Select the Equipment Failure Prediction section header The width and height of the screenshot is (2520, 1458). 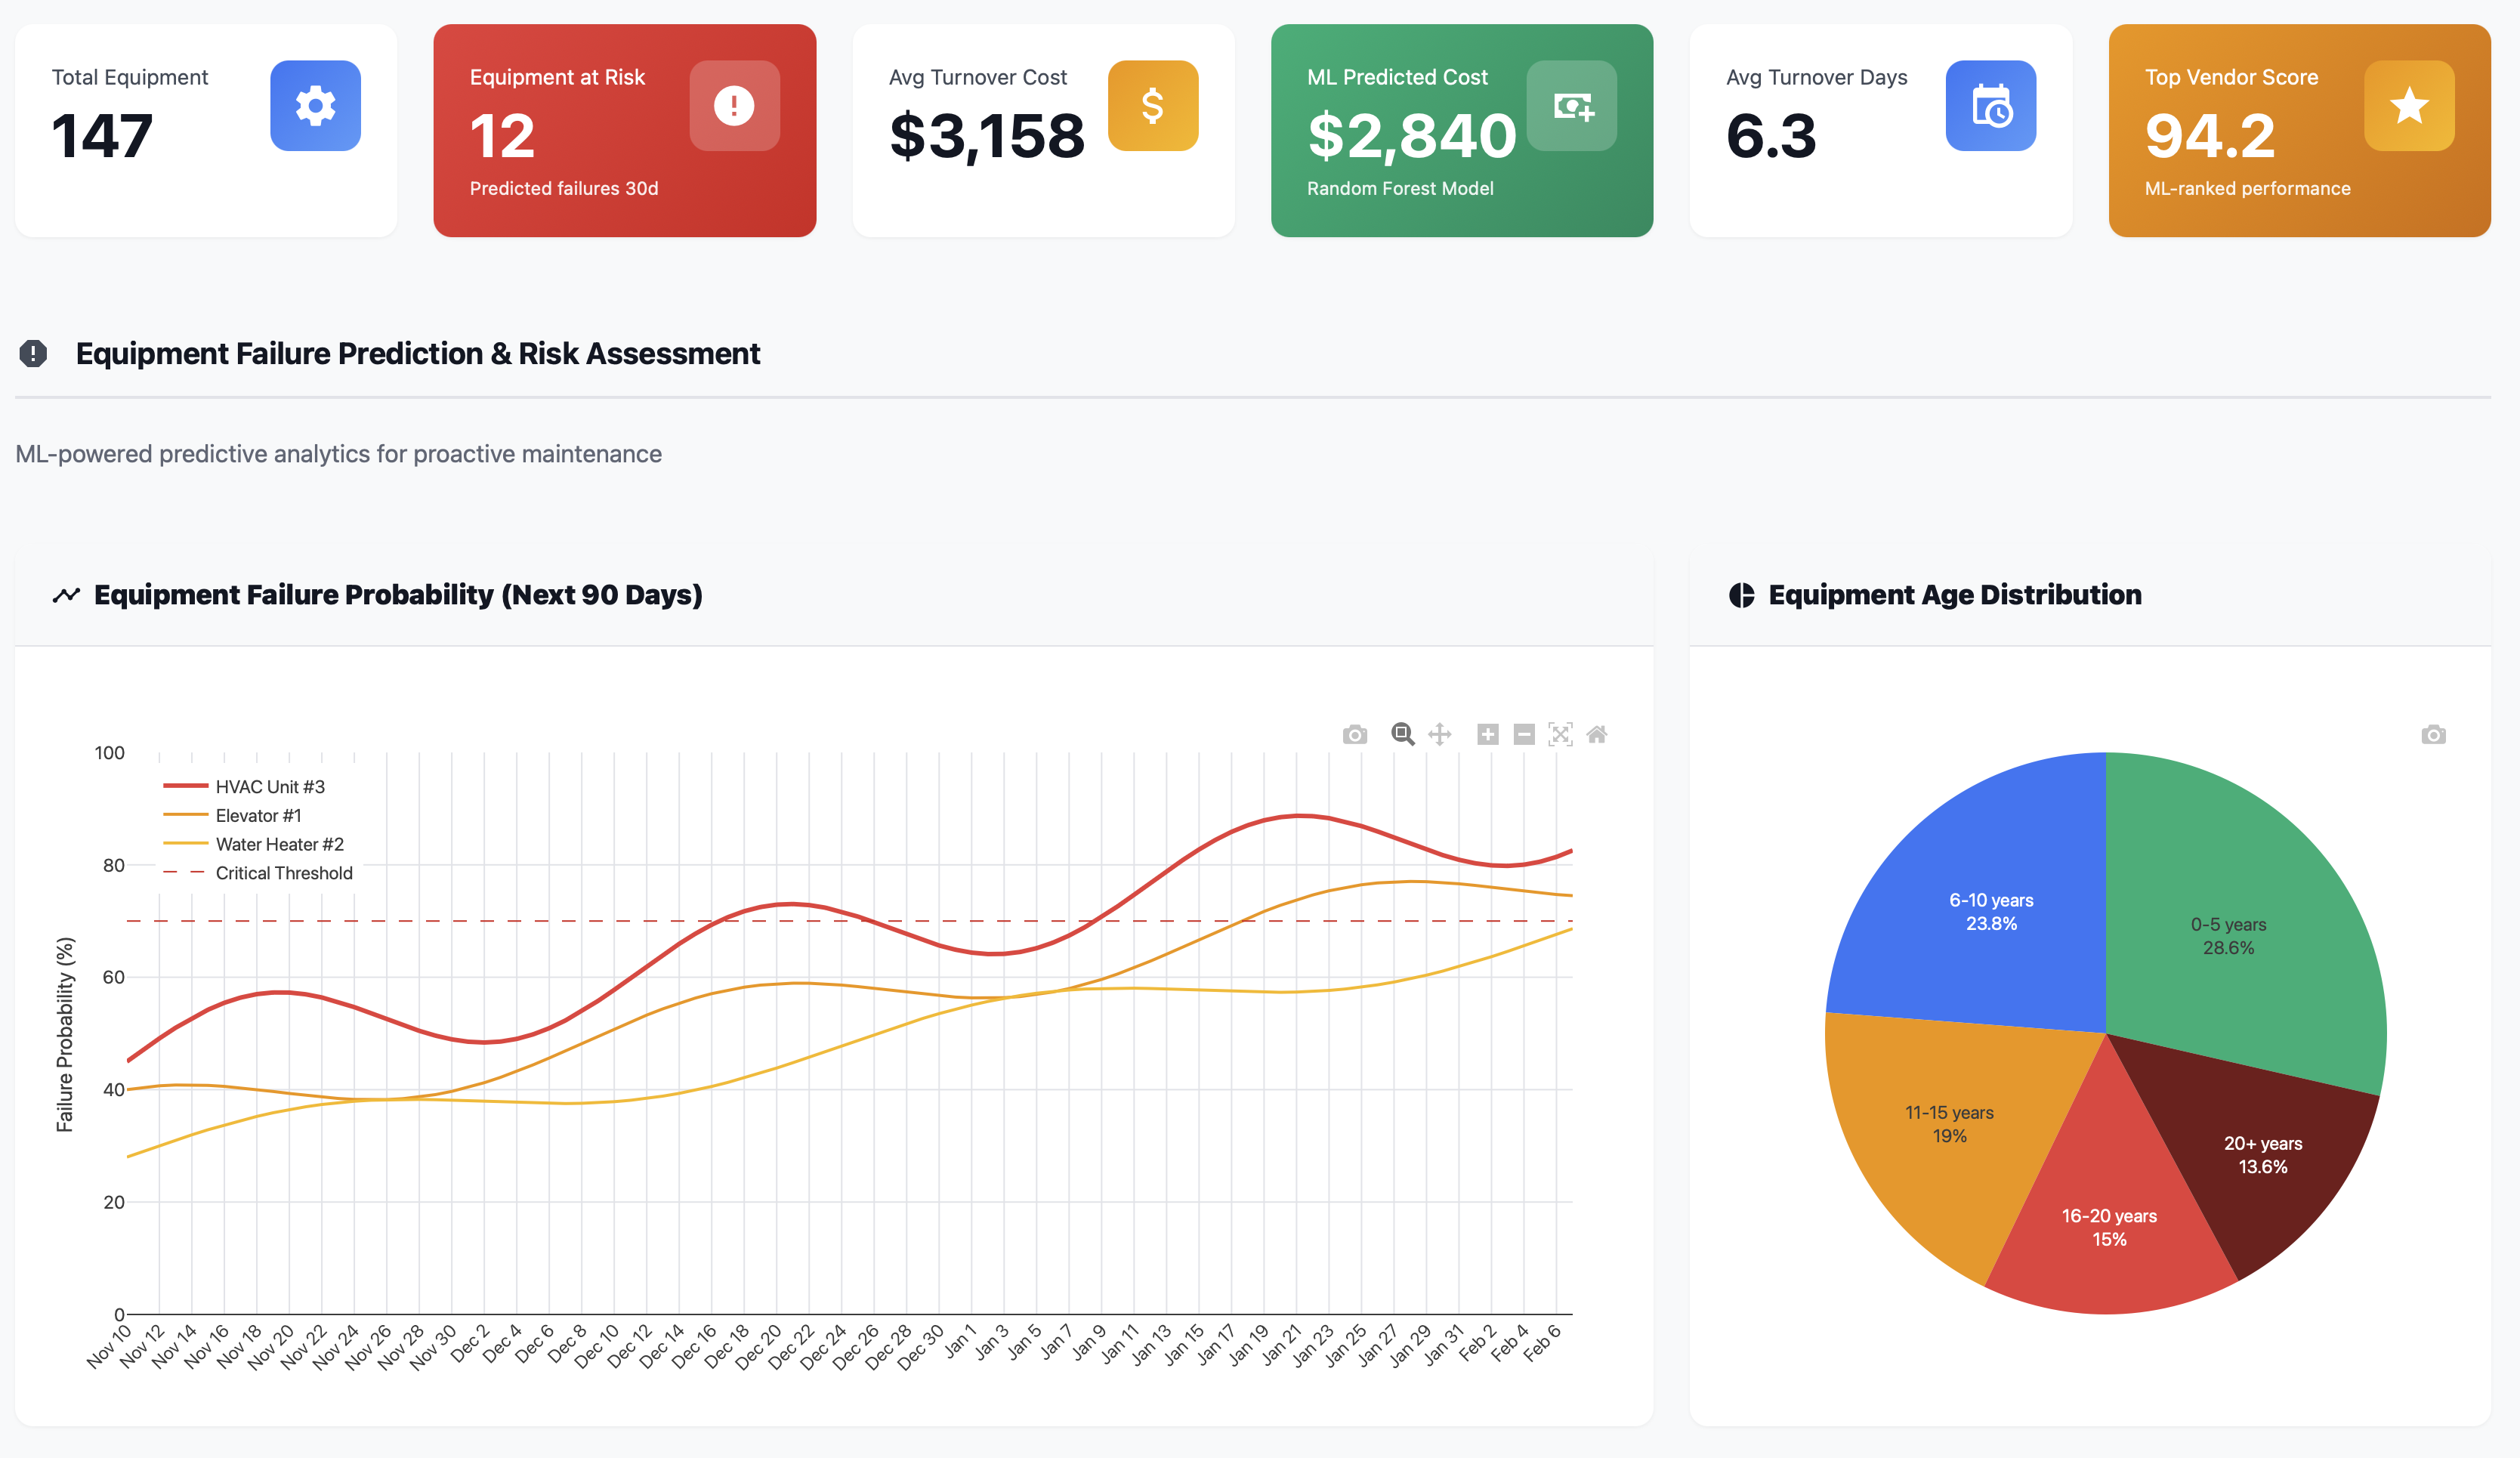[418, 353]
